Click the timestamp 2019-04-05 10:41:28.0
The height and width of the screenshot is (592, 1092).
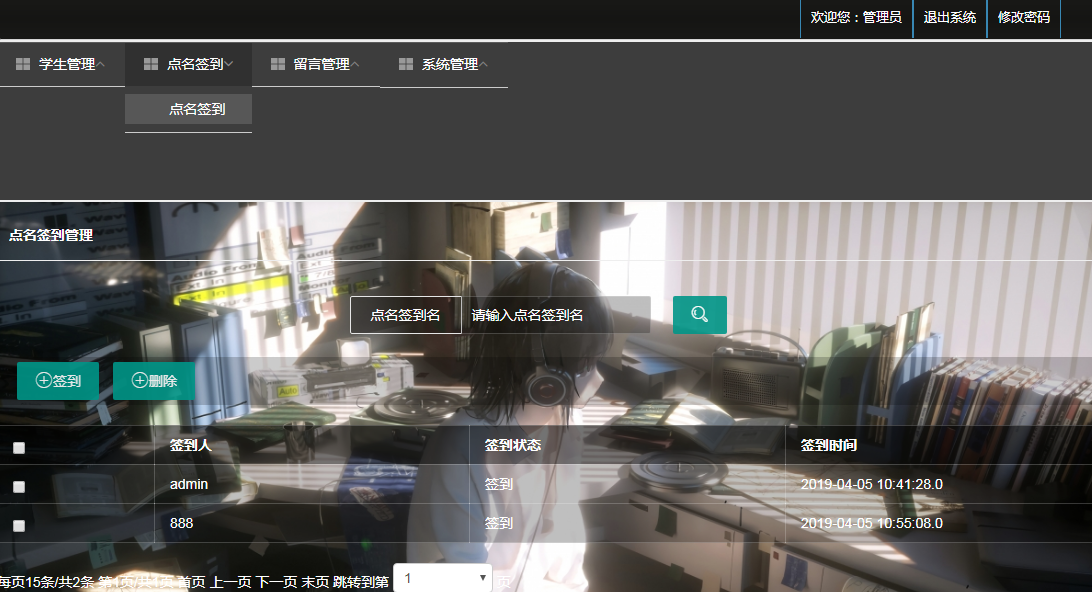[x=872, y=484]
